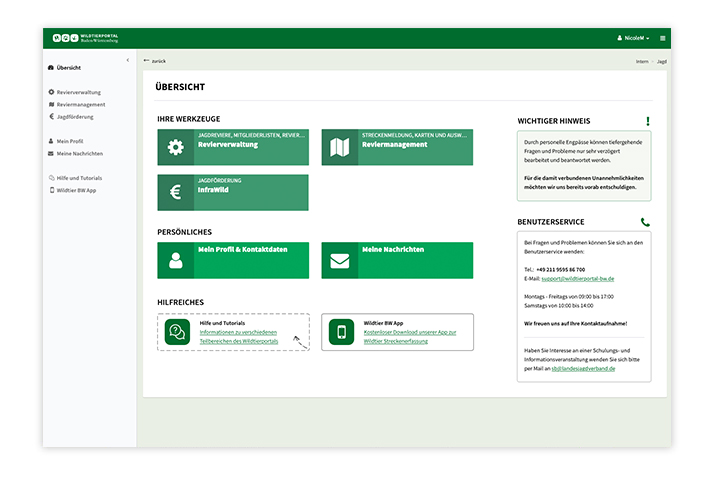This screenshot has height=480, width=720.
Task: Open Mein Profil & Kontaktdaten tile title
Action: click(x=242, y=249)
